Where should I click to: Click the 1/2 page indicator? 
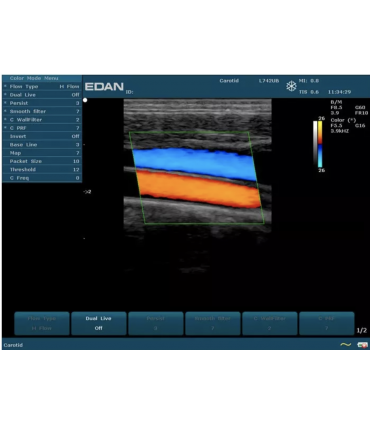tap(362, 330)
